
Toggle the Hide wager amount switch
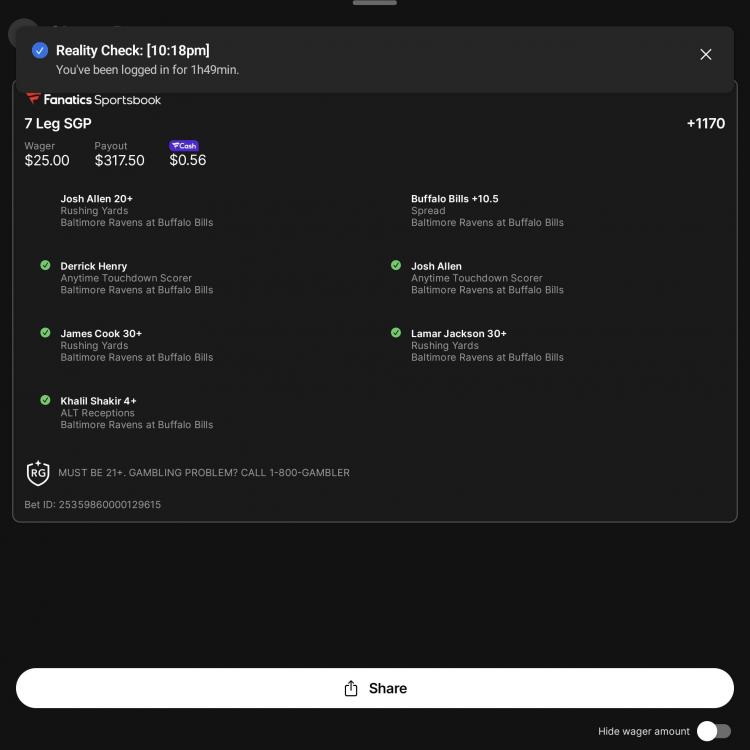(x=713, y=731)
